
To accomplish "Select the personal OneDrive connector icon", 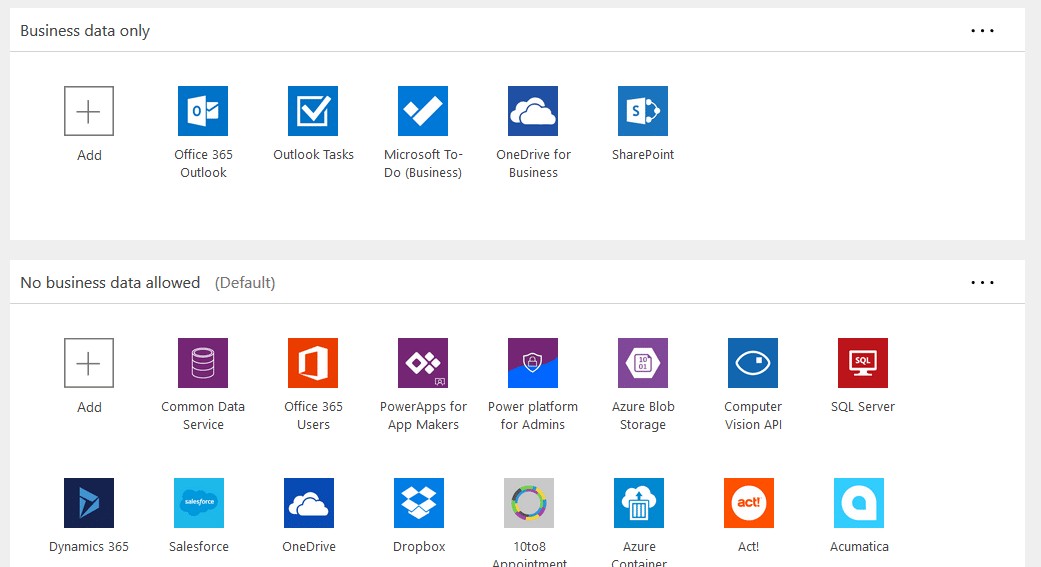I will pos(309,503).
